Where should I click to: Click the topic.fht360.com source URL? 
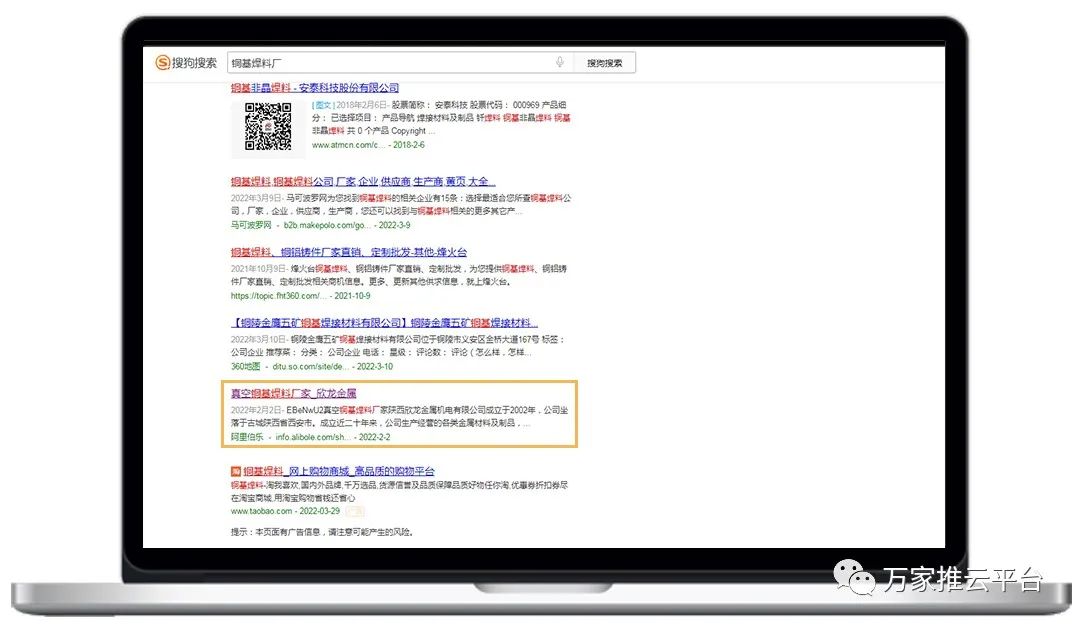pyautogui.click(x=278, y=296)
